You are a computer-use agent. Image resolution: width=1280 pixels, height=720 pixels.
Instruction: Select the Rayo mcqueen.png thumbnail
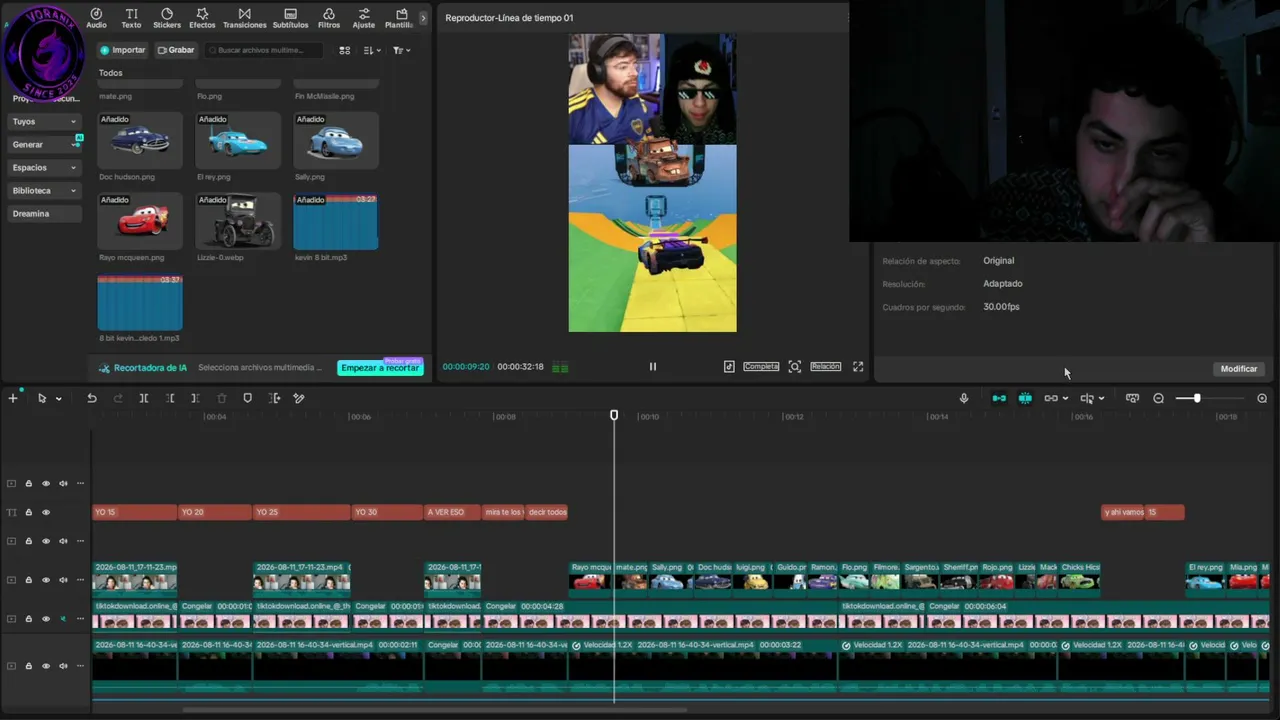(140, 221)
